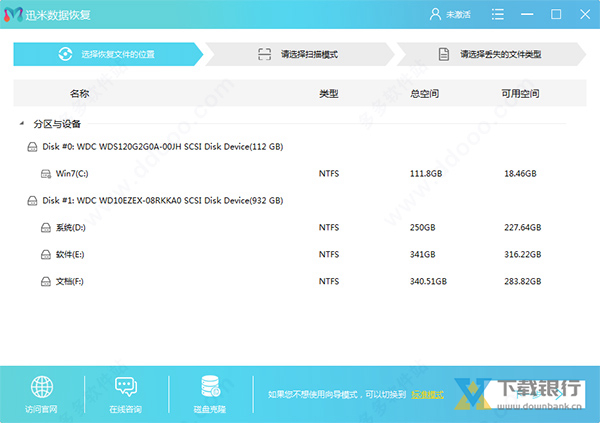Click the 111.8GB total space value
The height and width of the screenshot is (423, 600).
[x=426, y=173]
